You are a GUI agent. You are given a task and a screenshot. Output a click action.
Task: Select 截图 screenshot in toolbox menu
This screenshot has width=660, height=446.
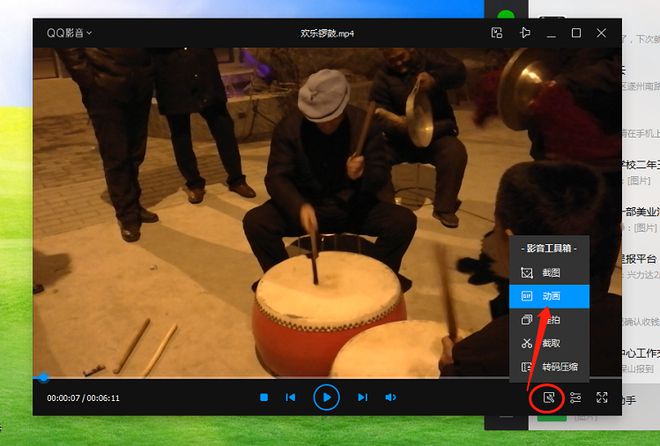pyautogui.click(x=549, y=273)
